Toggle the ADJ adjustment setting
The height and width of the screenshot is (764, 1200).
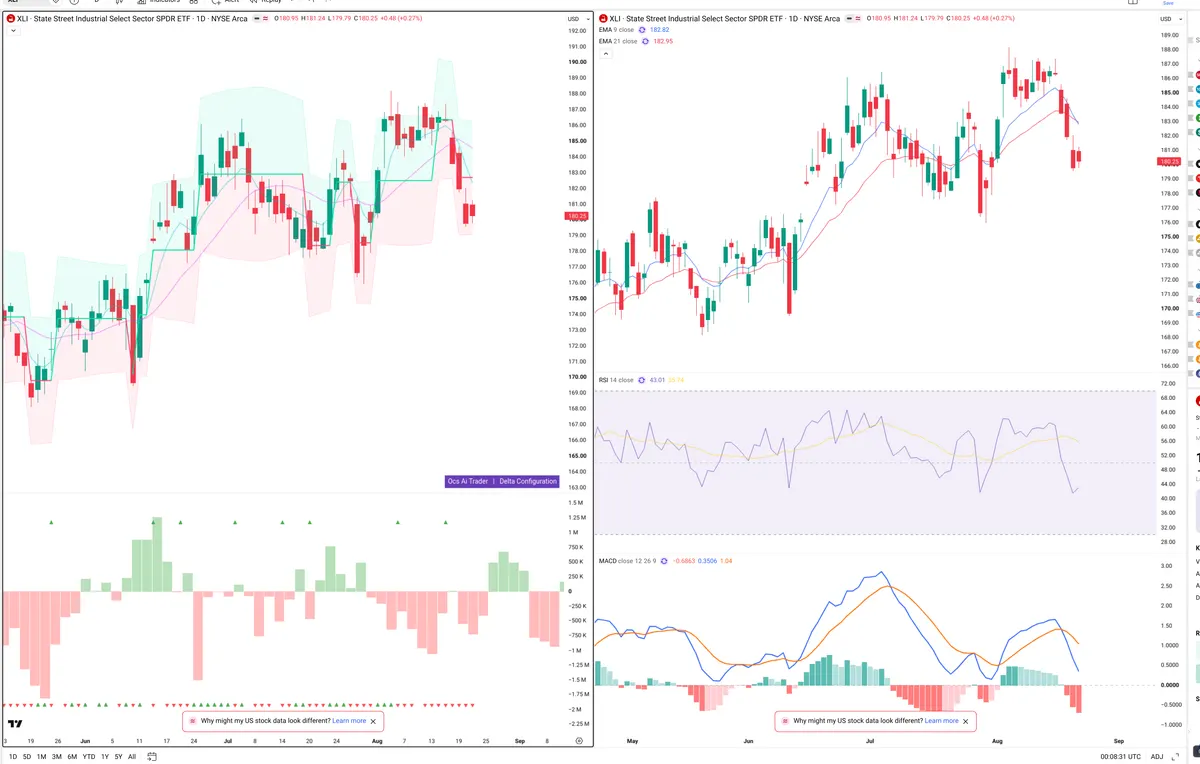(1157, 757)
